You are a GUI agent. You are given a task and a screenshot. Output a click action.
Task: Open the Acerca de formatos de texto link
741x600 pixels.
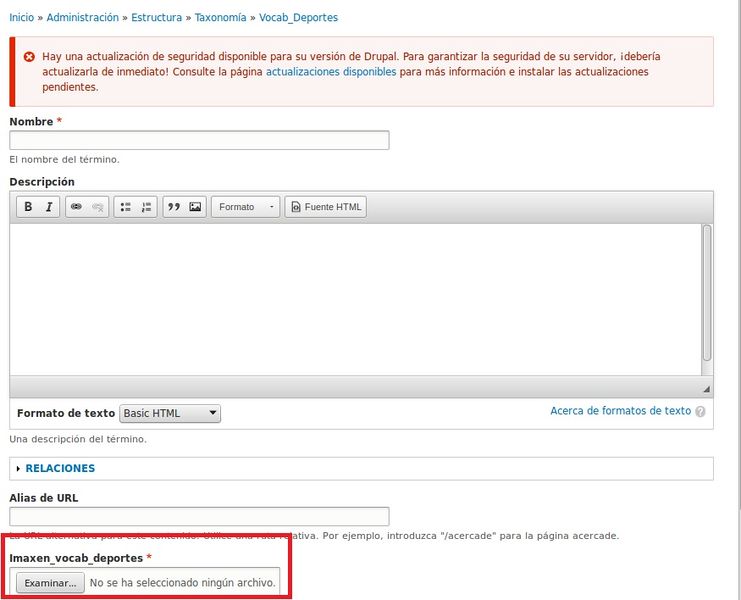tap(620, 411)
